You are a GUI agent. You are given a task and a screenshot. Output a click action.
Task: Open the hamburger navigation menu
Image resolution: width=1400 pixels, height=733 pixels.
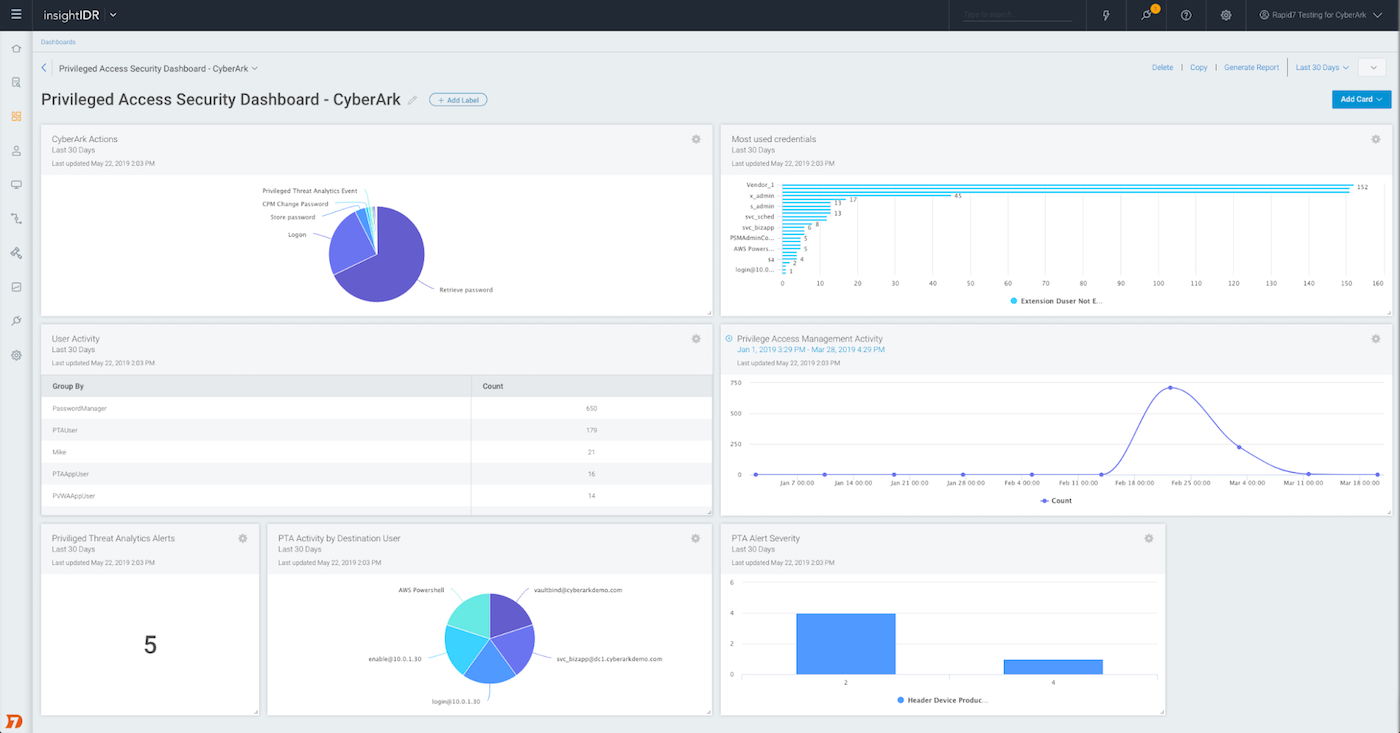[16, 15]
